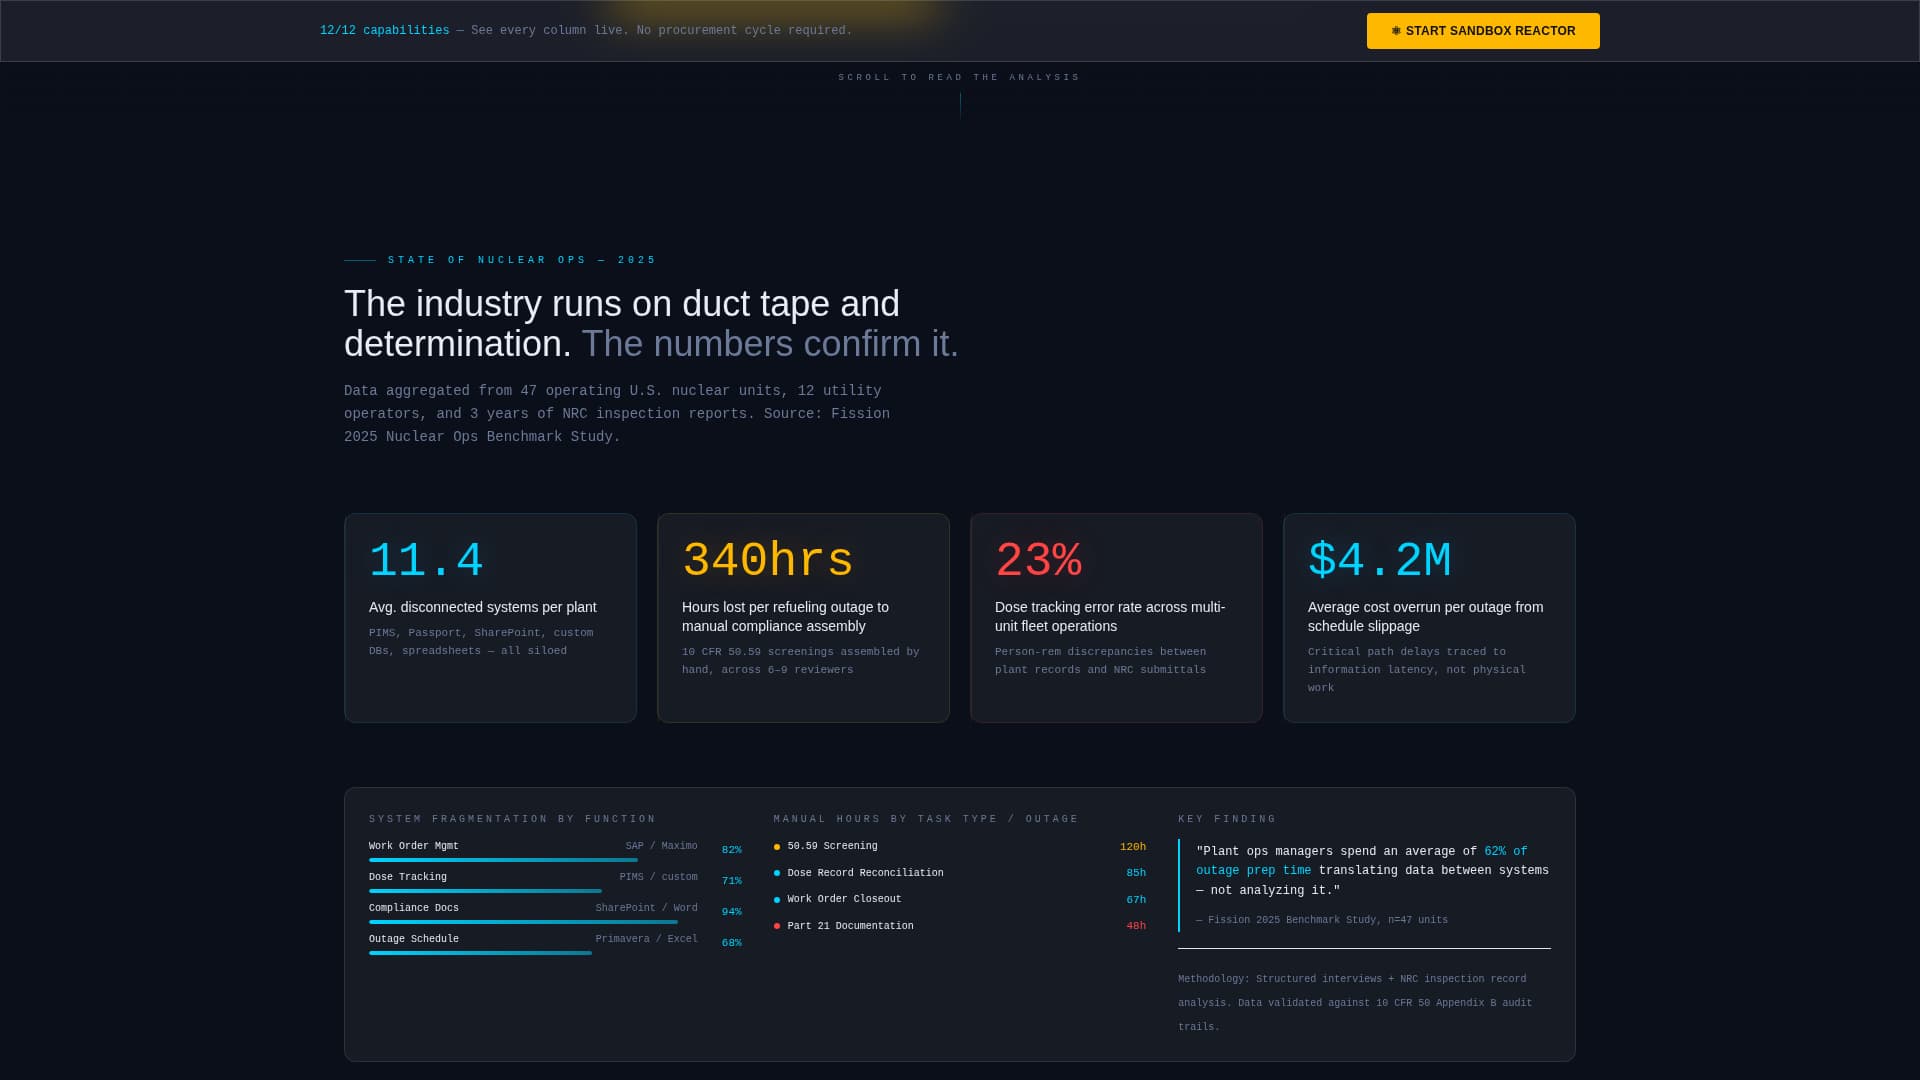Click blue dot beside Dose Record Reconciliation
The height and width of the screenshot is (1080, 1920).
pos(777,873)
